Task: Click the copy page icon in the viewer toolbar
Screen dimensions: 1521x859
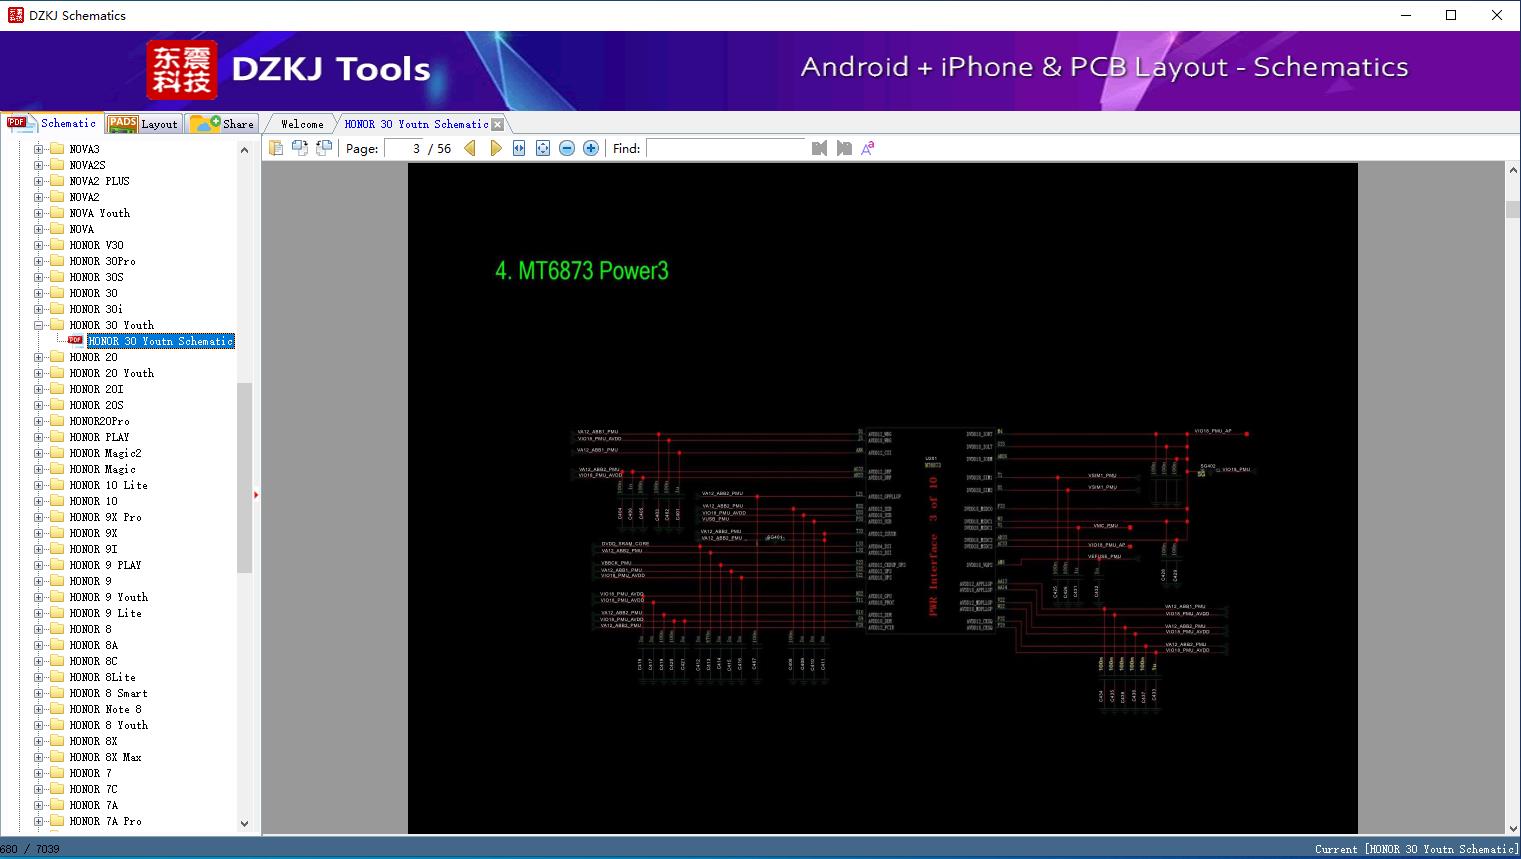Action: click(x=276, y=148)
